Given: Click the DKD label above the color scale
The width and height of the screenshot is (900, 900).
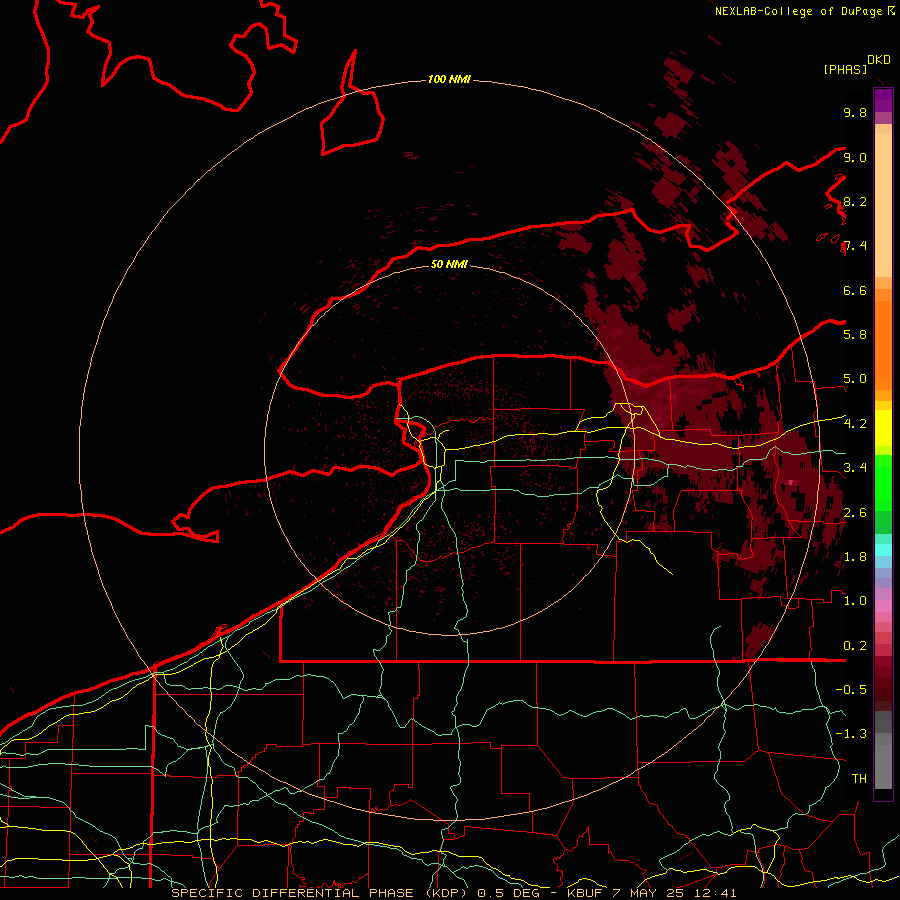Looking at the screenshot, I should tap(879, 60).
